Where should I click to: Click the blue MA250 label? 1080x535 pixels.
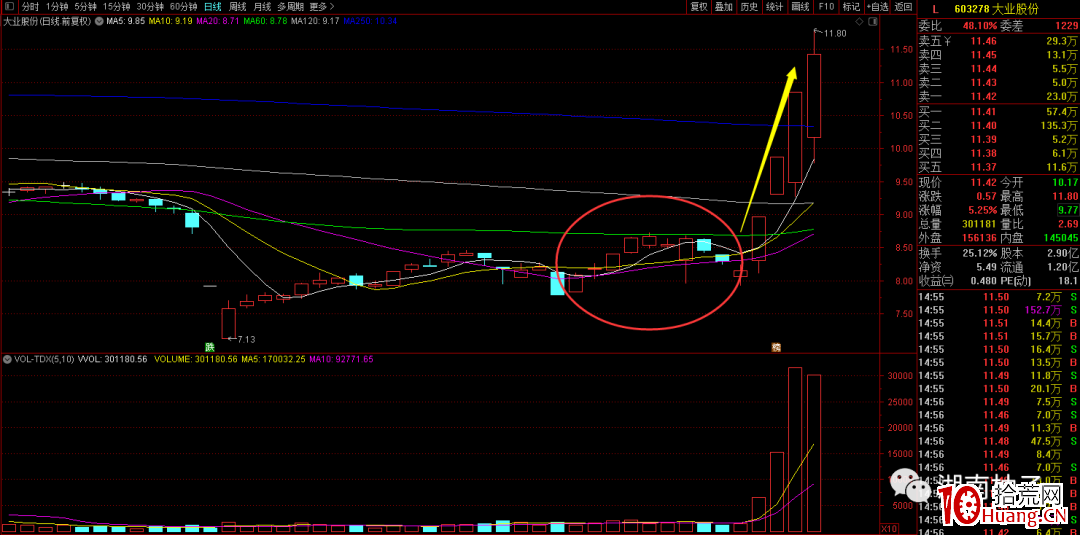pos(371,21)
